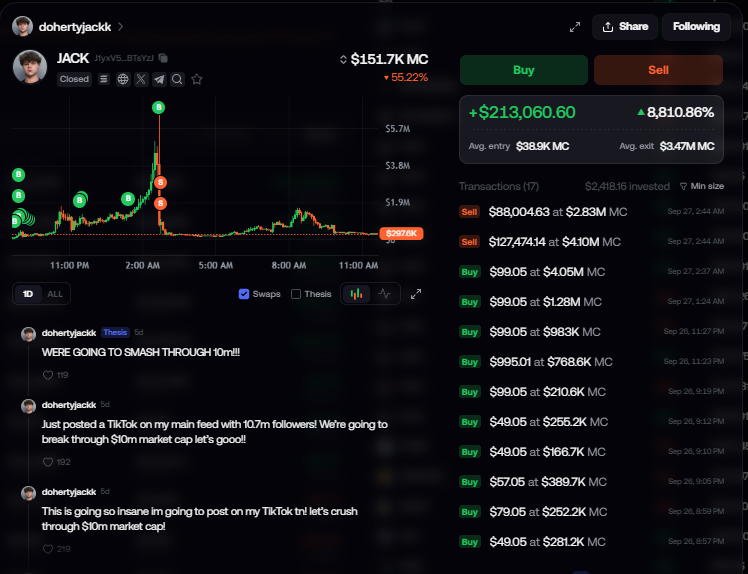Open dohertyjackk profile chevron
The image size is (748, 574).
121,27
